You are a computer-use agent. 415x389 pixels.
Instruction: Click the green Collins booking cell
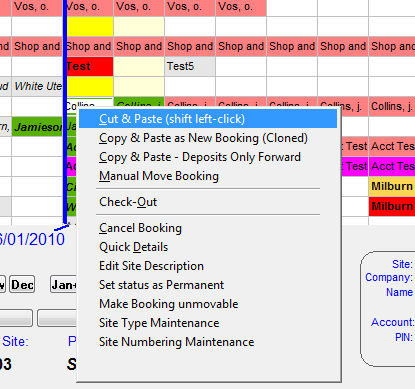(x=139, y=102)
